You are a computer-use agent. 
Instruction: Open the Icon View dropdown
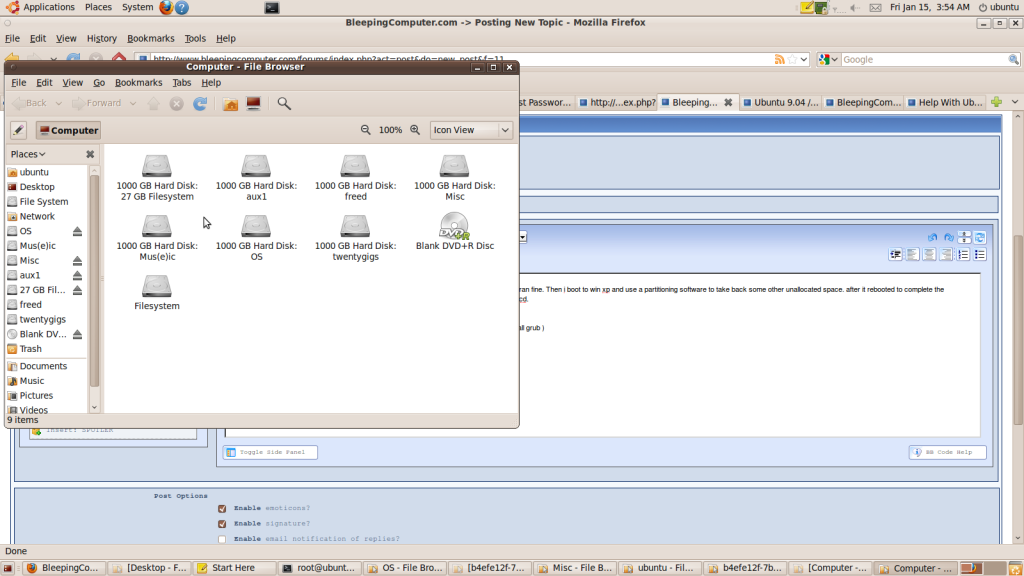click(471, 130)
